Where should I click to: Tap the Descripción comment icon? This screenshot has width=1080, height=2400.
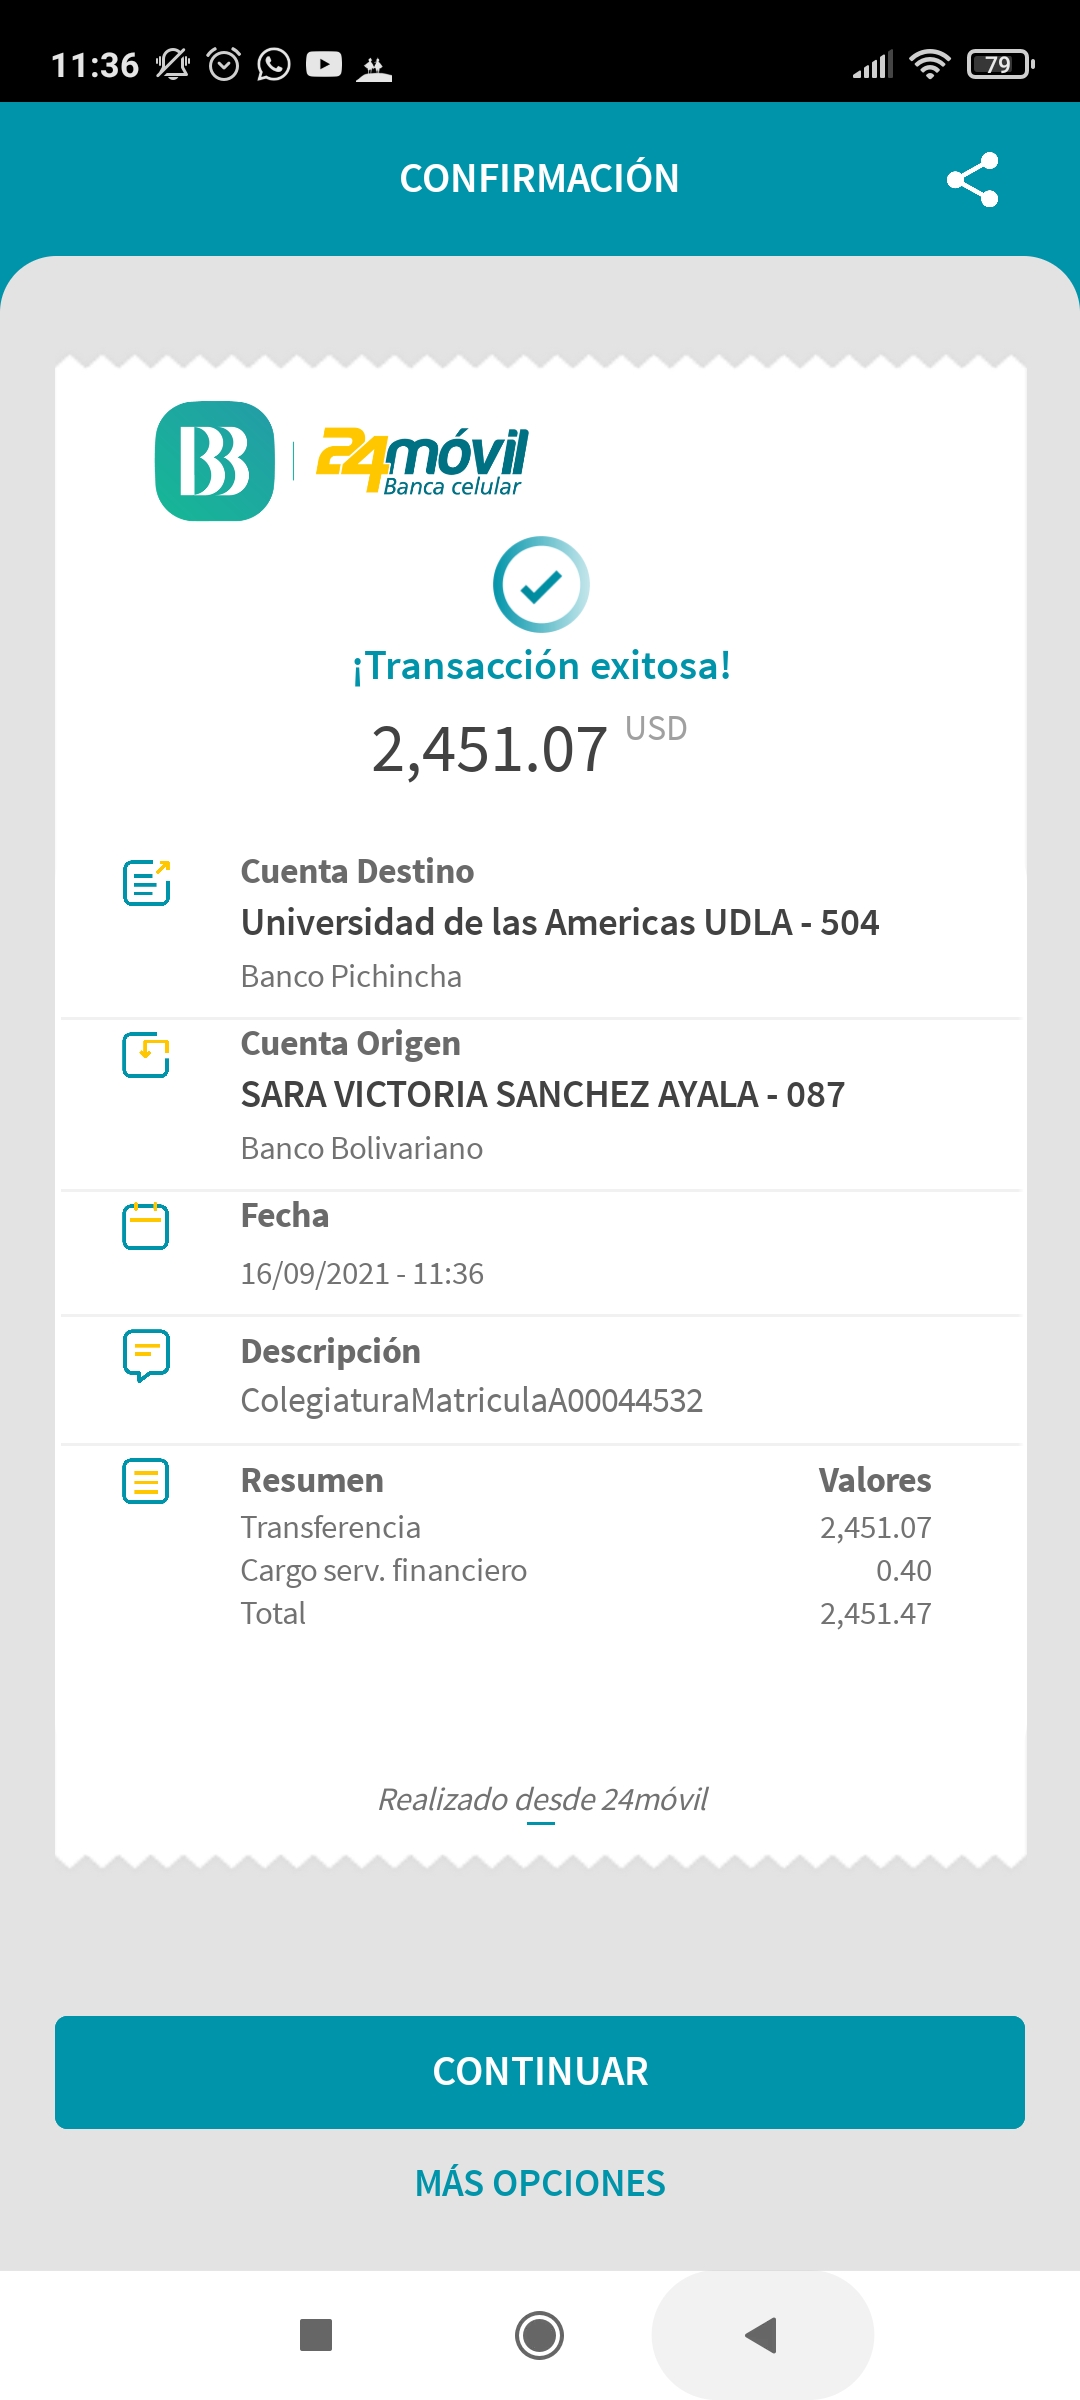pos(146,1355)
